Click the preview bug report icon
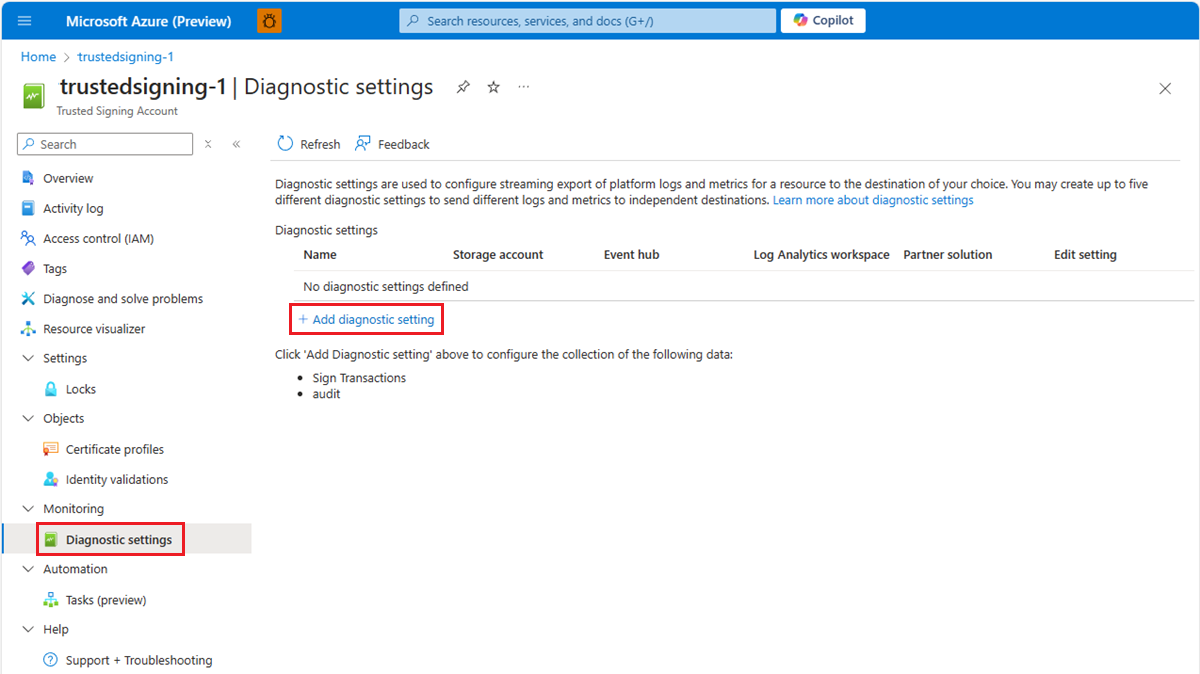The image size is (1200, 674). pyautogui.click(x=269, y=20)
